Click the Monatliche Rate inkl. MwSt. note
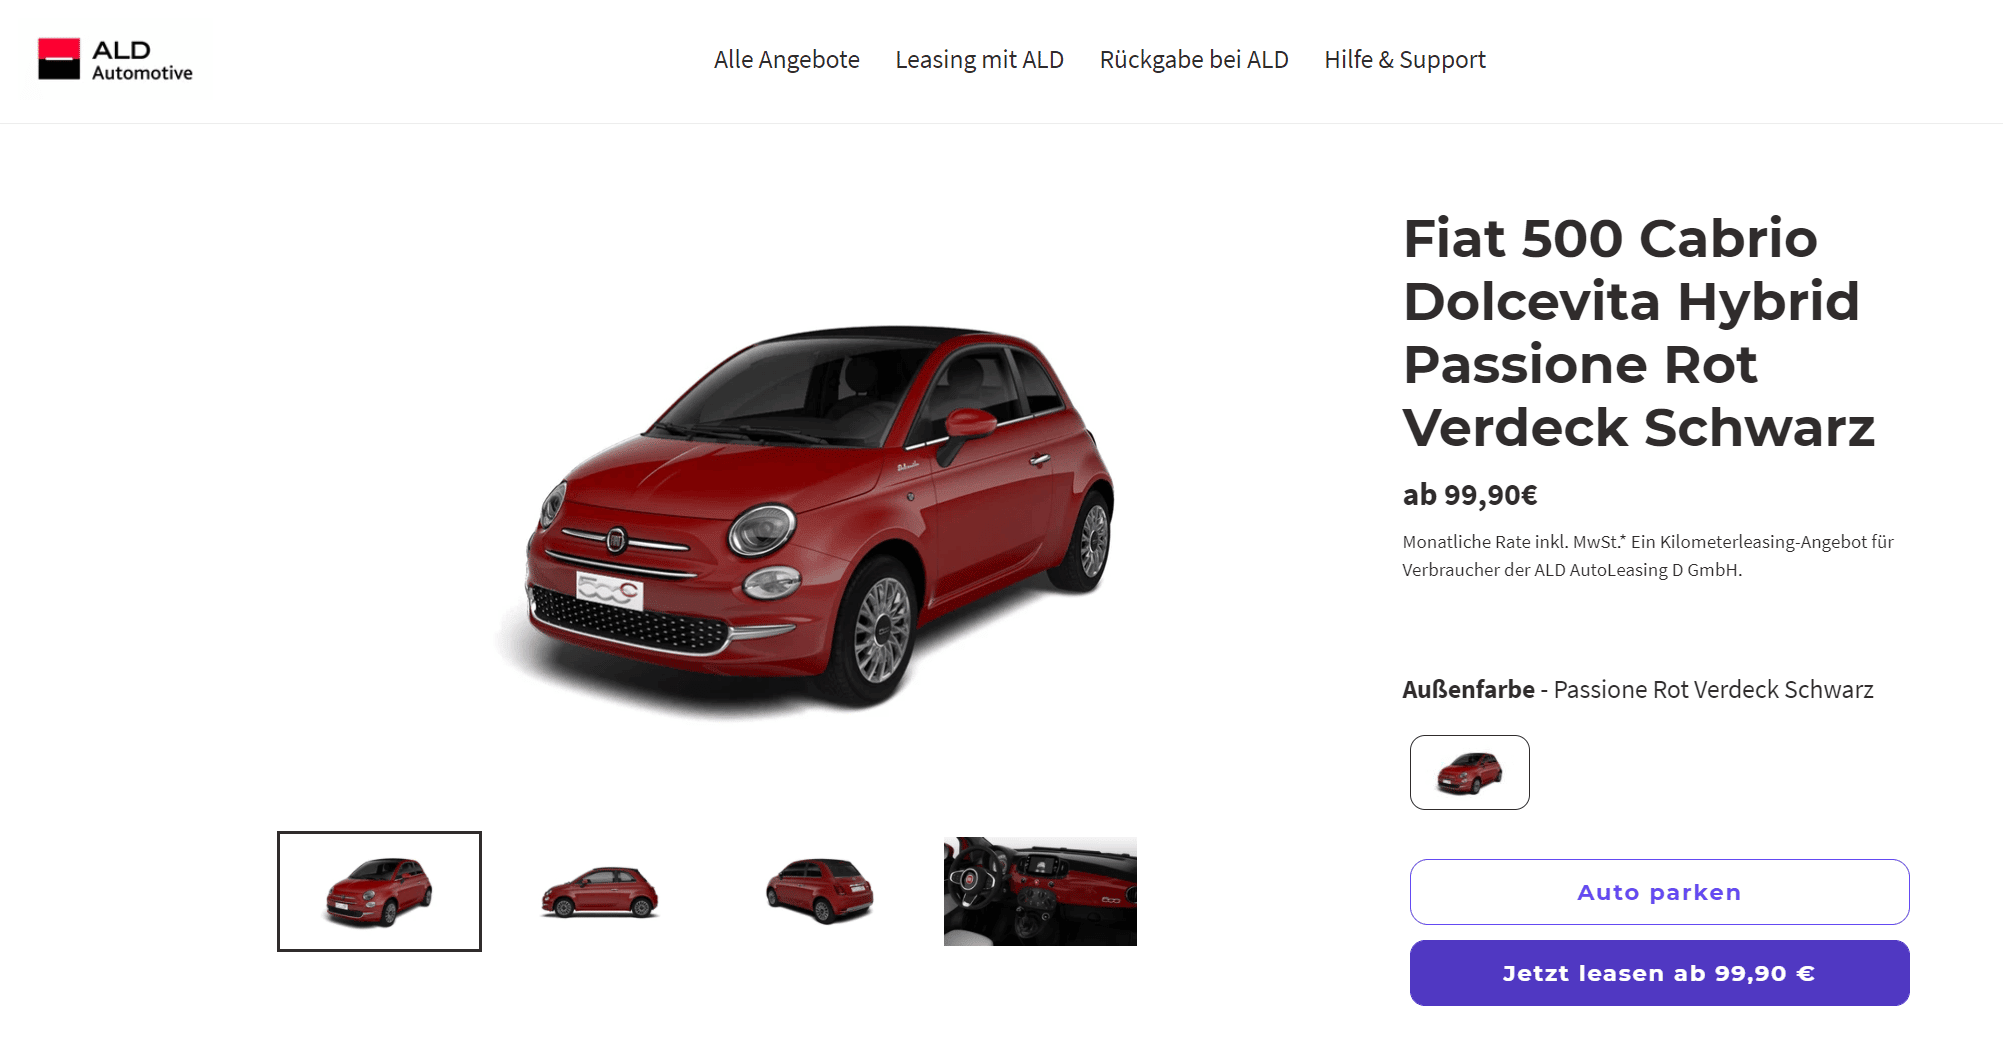 [x=1648, y=556]
